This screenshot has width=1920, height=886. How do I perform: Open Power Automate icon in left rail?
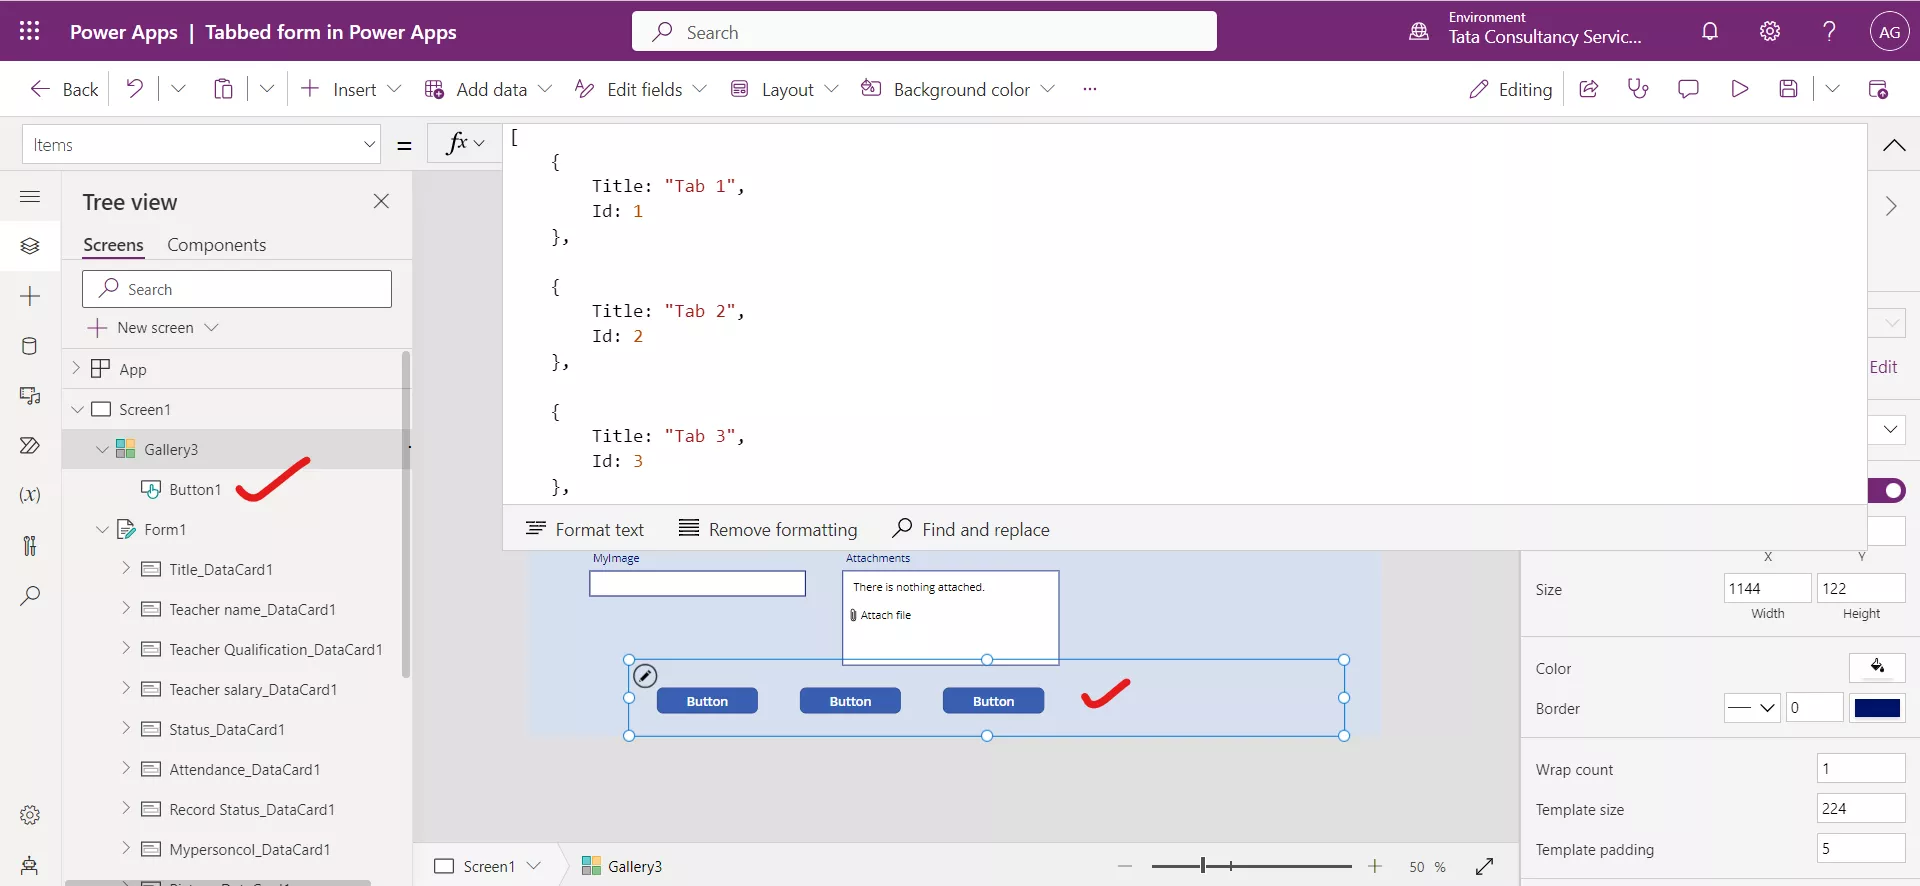pos(30,445)
